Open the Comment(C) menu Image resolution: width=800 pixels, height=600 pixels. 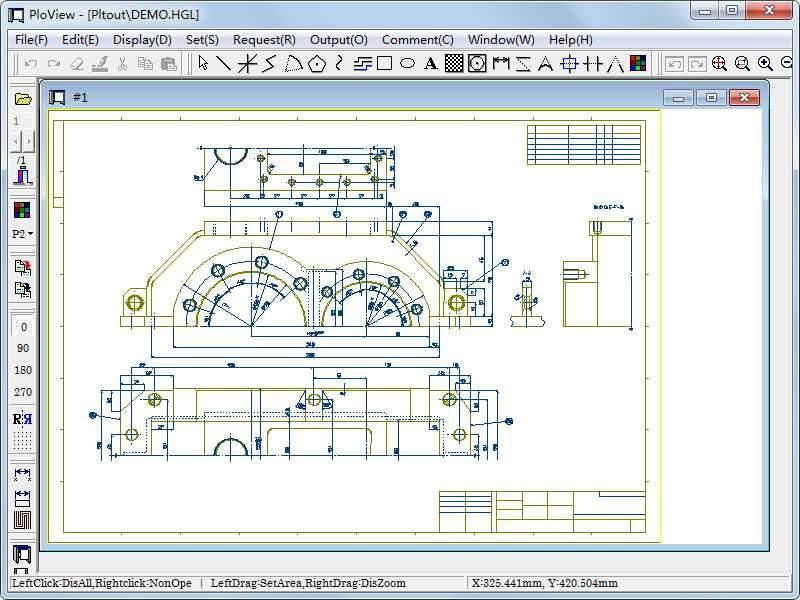(417, 40)
